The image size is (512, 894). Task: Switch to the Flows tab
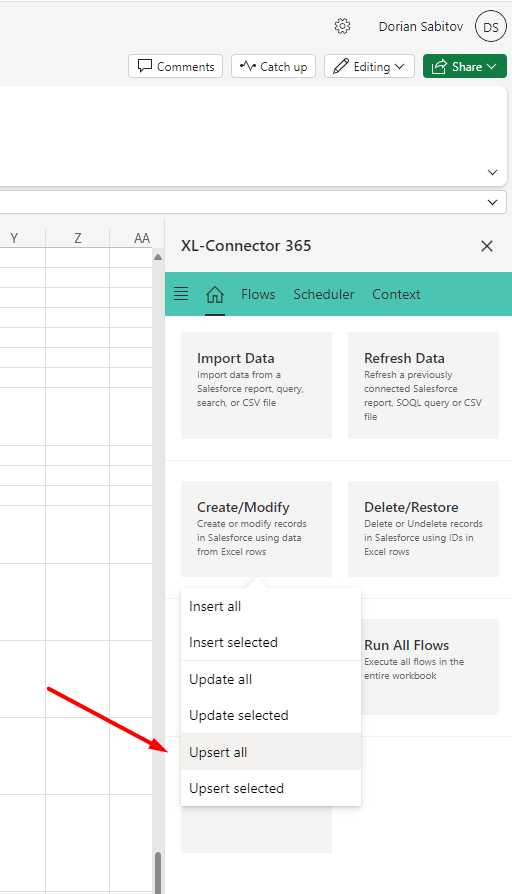click(x=258, y=294)
